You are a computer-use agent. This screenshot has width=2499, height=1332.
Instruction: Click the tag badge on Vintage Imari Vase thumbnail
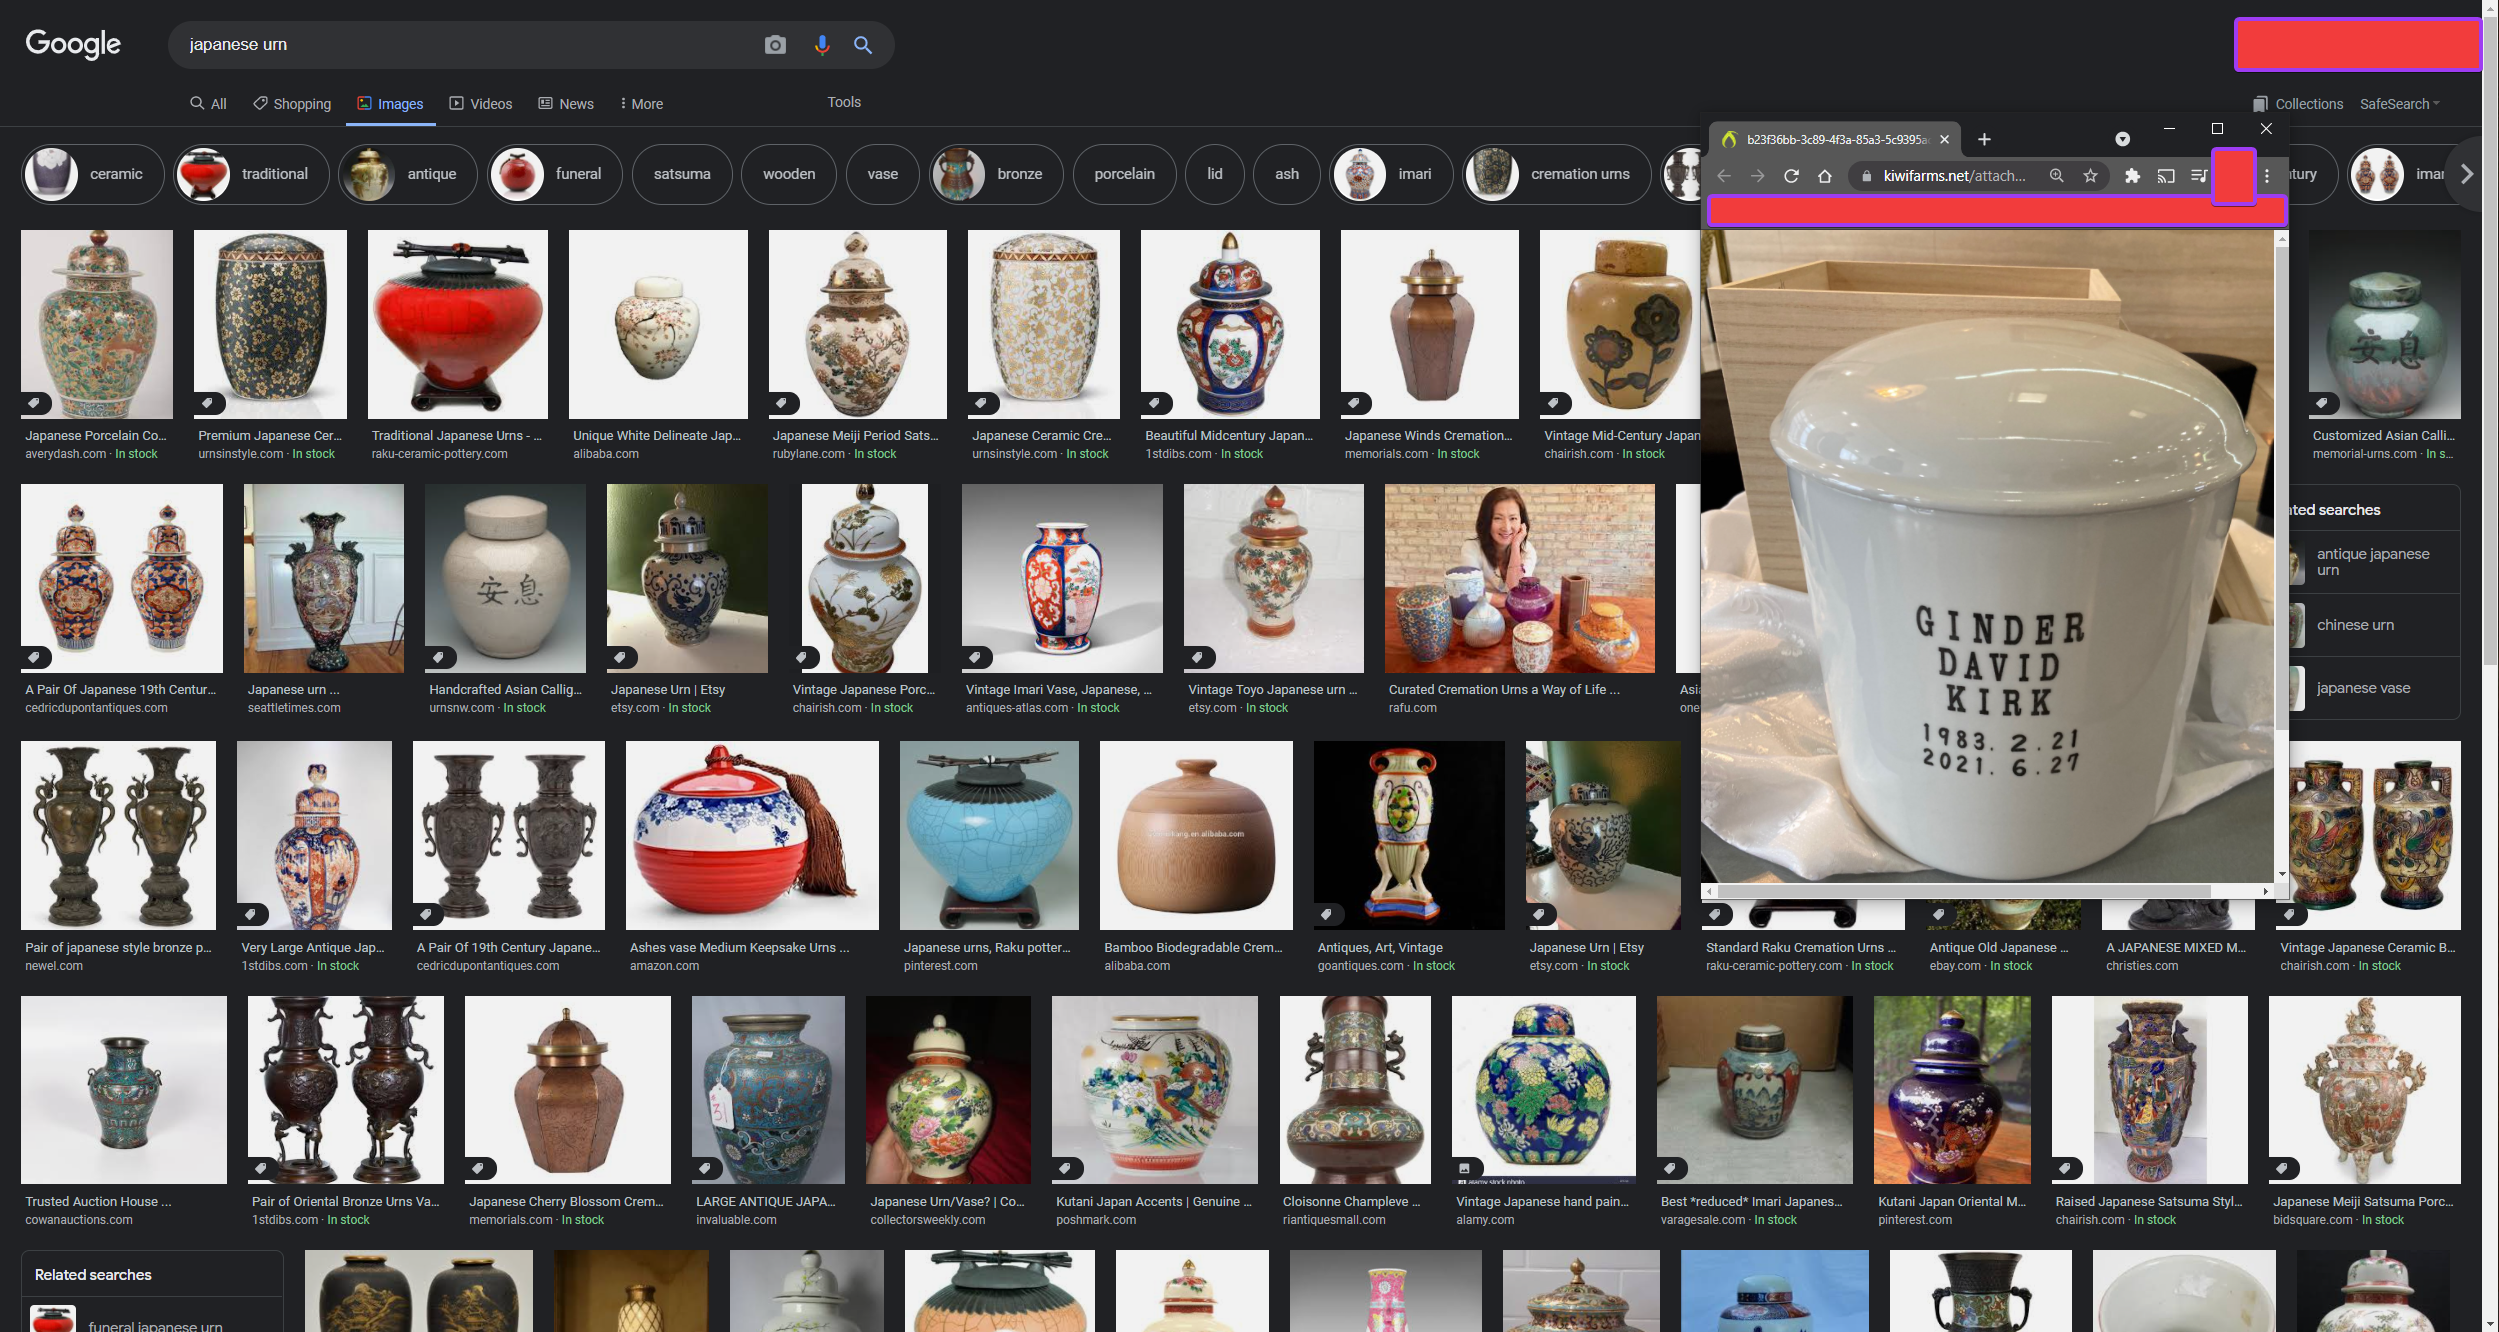click(976, 657)
